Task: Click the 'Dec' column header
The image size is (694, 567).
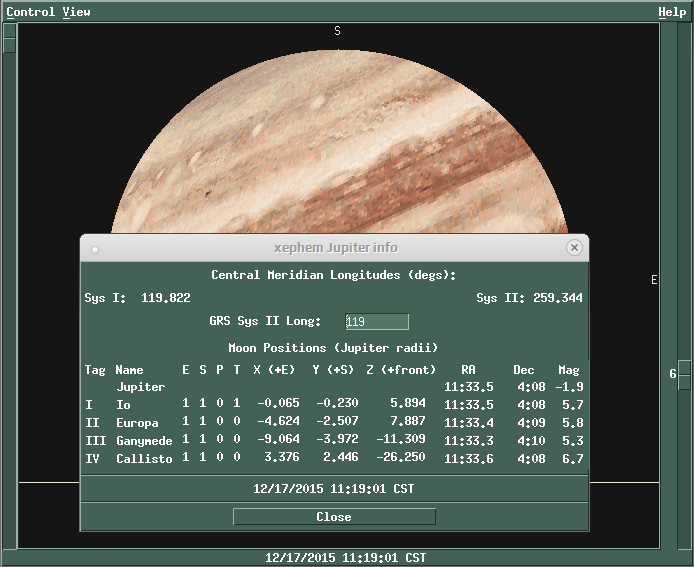Action: click(x=524, y=370)
